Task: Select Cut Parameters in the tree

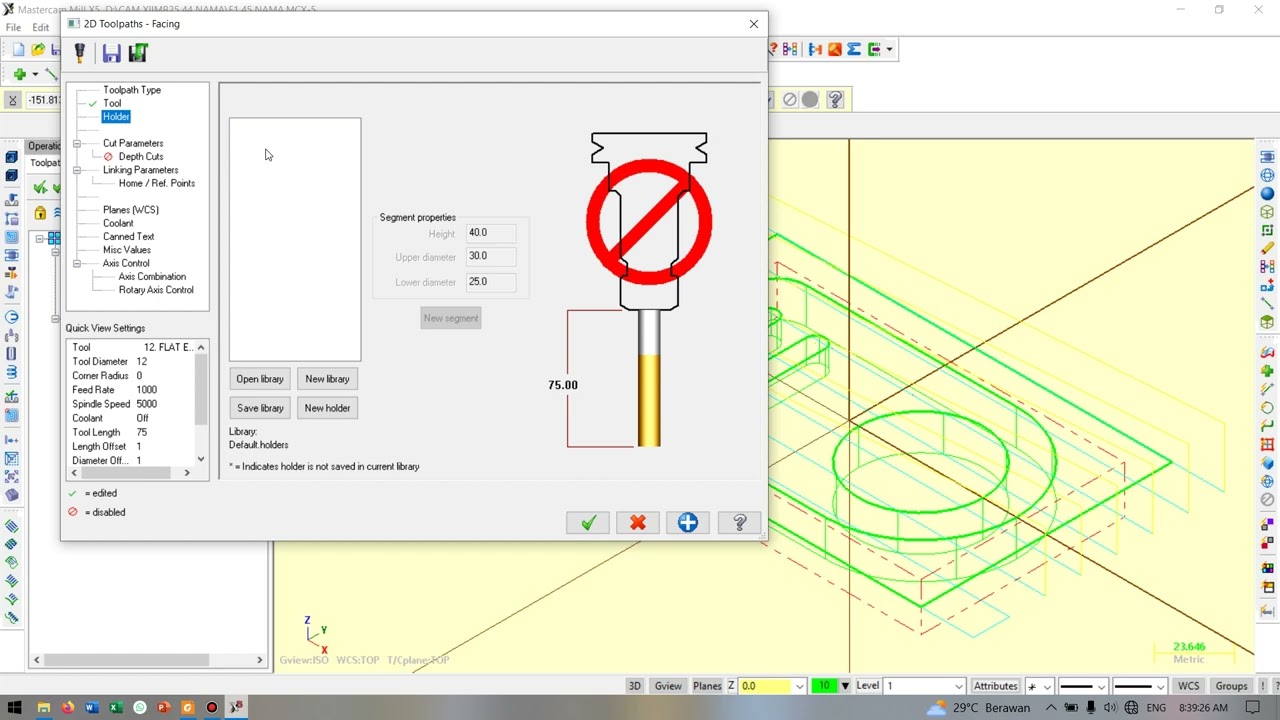Action: click(132, 143)
